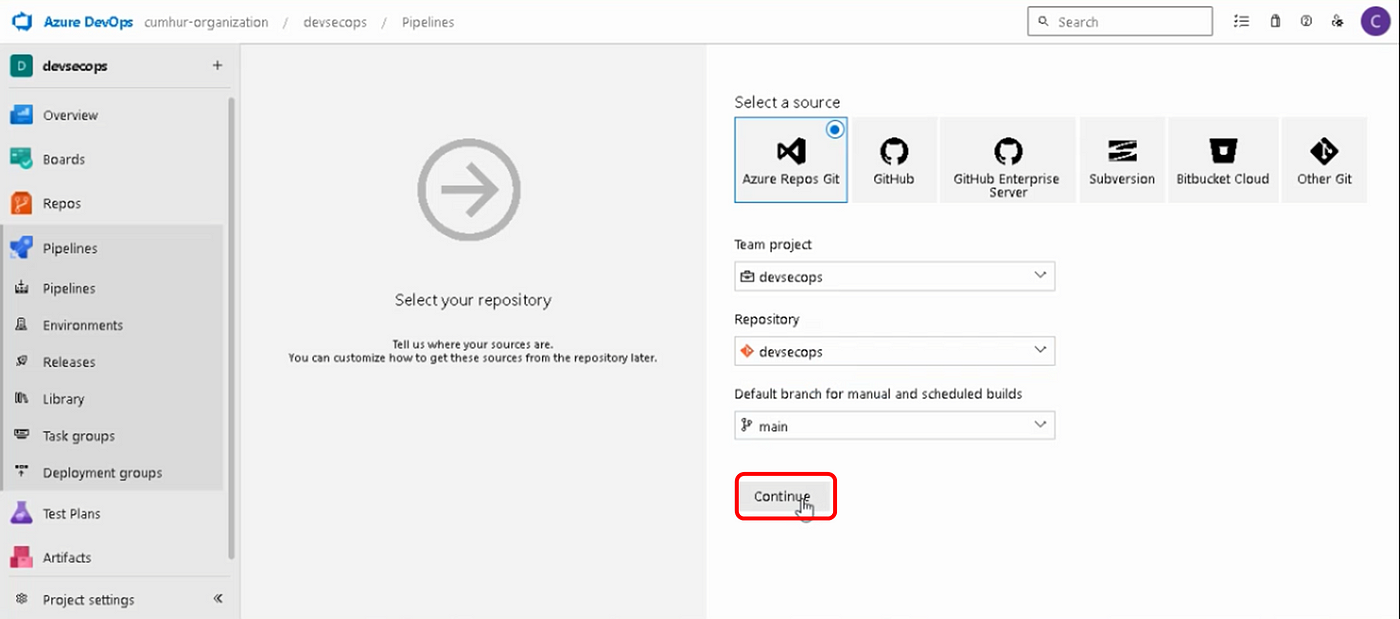Click the Overview sidebar icon
Screen dimensions: 1400x619
[21, 115]
